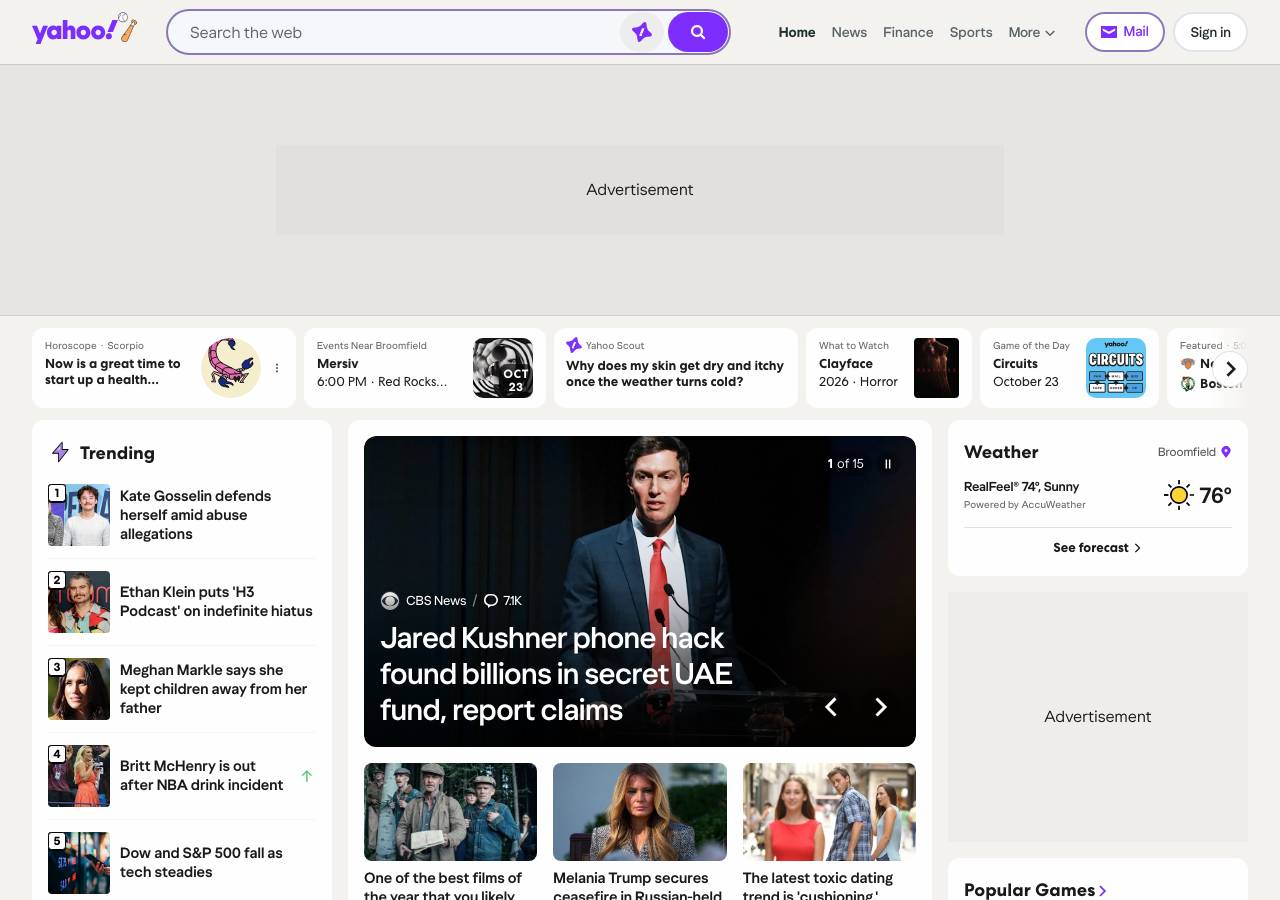Open the Finance nav item
Image resolution: width=1280 pixels, height=900 pixels.
point(908,32)
